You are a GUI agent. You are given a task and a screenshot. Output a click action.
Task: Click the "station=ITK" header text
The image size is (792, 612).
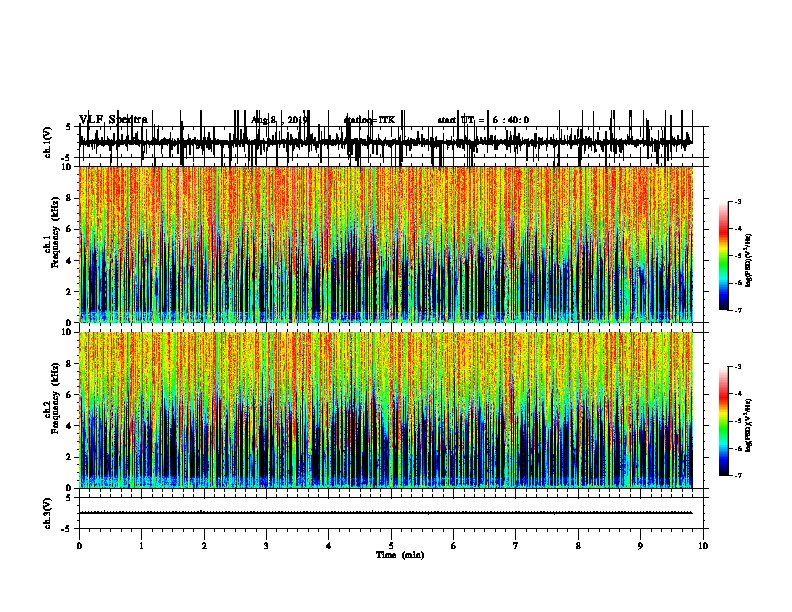(x=369, y=120)
